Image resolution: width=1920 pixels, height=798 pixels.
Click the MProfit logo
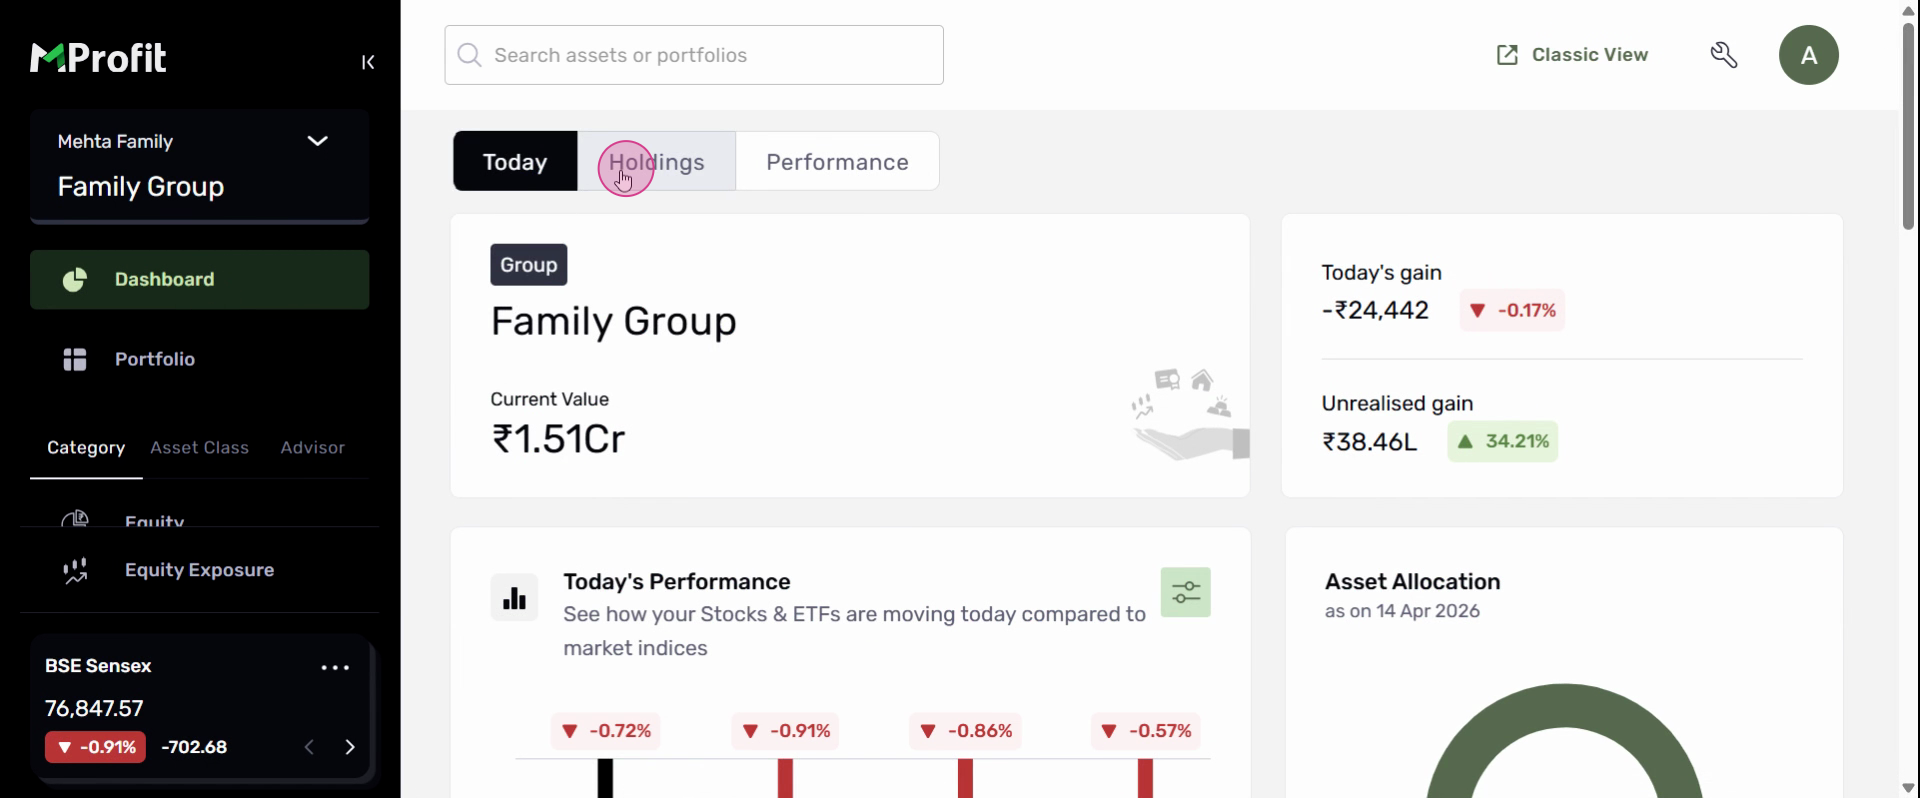(98, 58)
